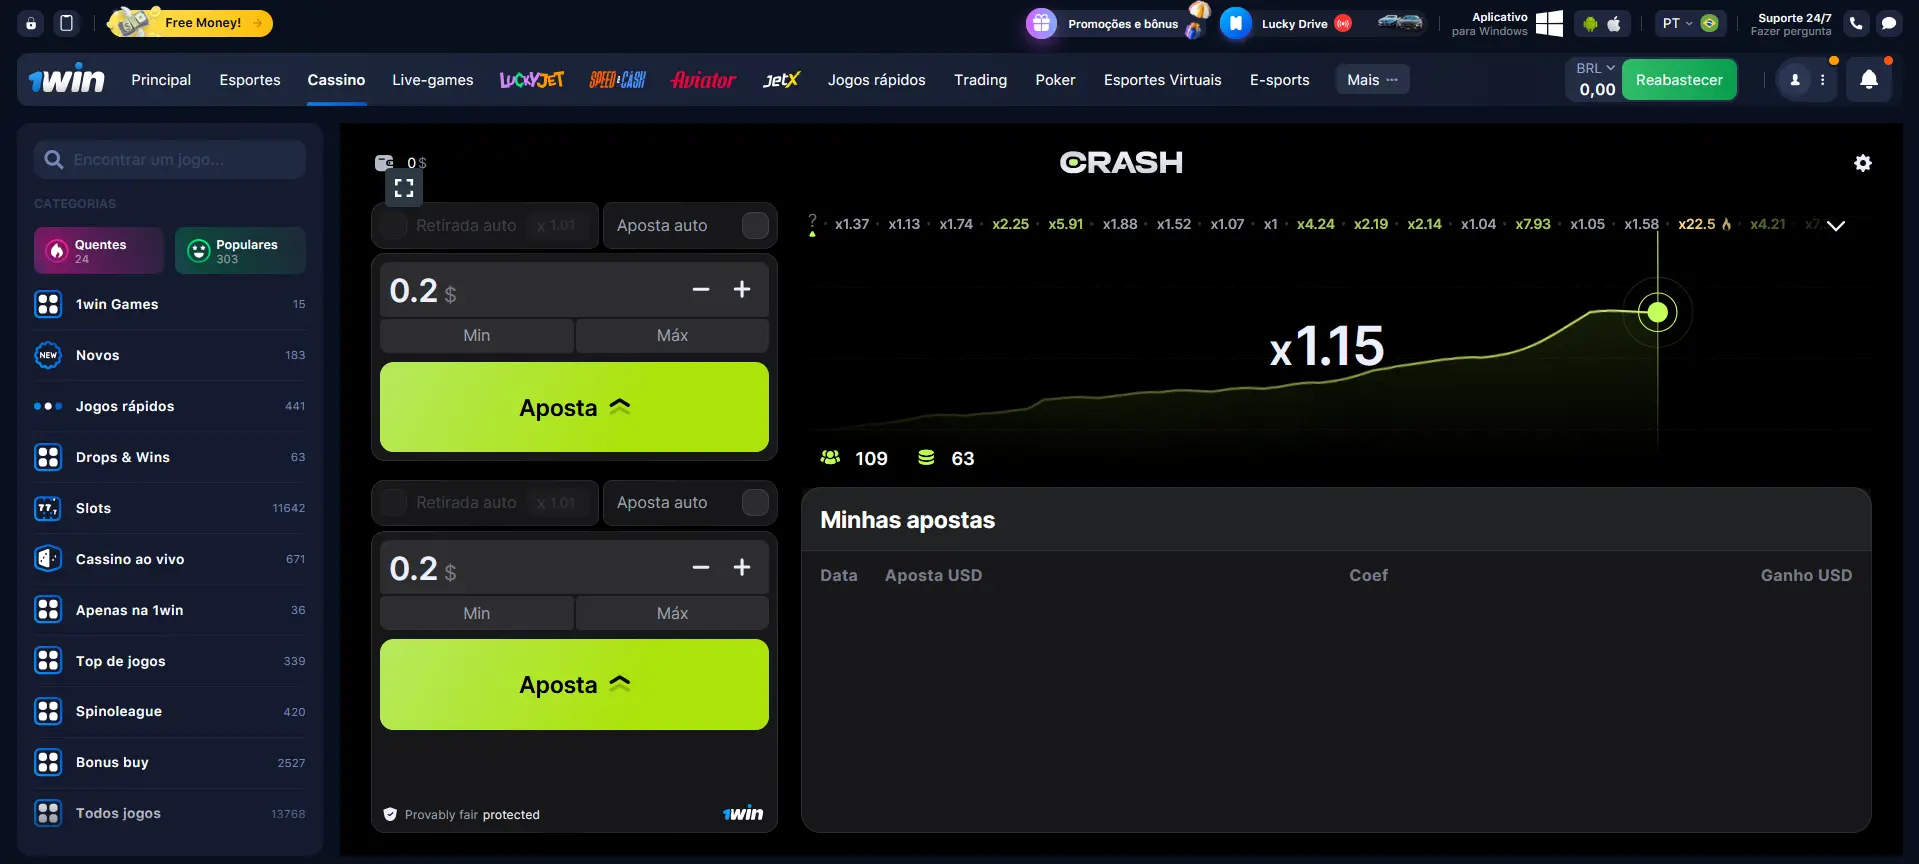The image size is (1919, 864).
Task: Open the Aviator game logo
Action: pyautogui.click(x=703, y=80)
